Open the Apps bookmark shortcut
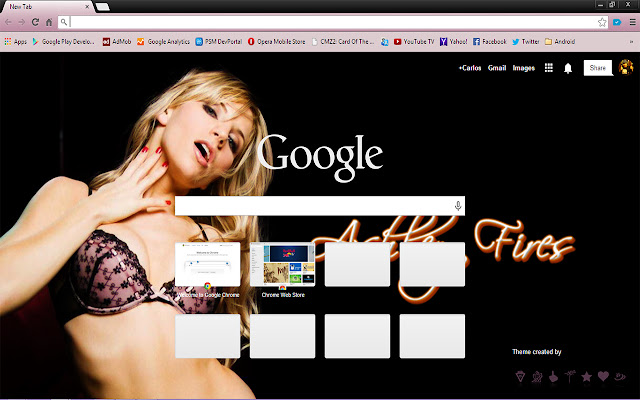The width and height of the screenshot is (640, 400). [16, 41]
